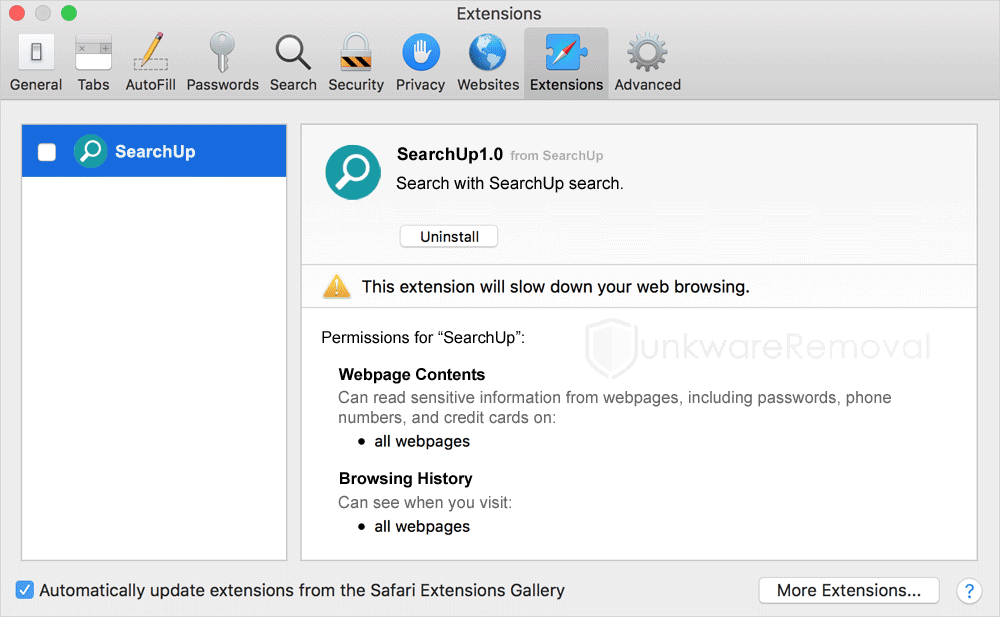
Task: Open the Passwords key pane
Action: pyautogui.click(x=223, y=63)
